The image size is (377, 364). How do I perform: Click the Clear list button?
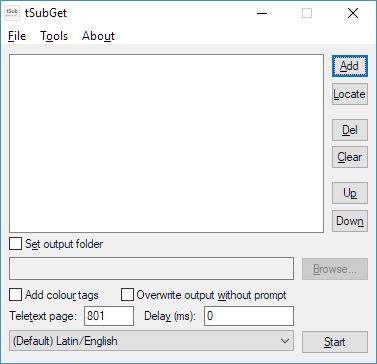350,157
